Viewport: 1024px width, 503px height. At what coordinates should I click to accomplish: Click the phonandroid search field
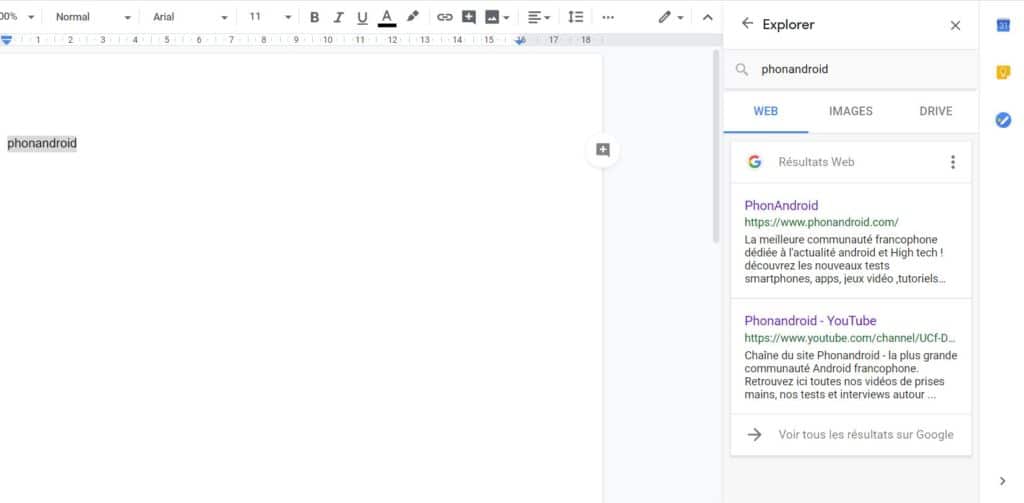tap(850, 69)
